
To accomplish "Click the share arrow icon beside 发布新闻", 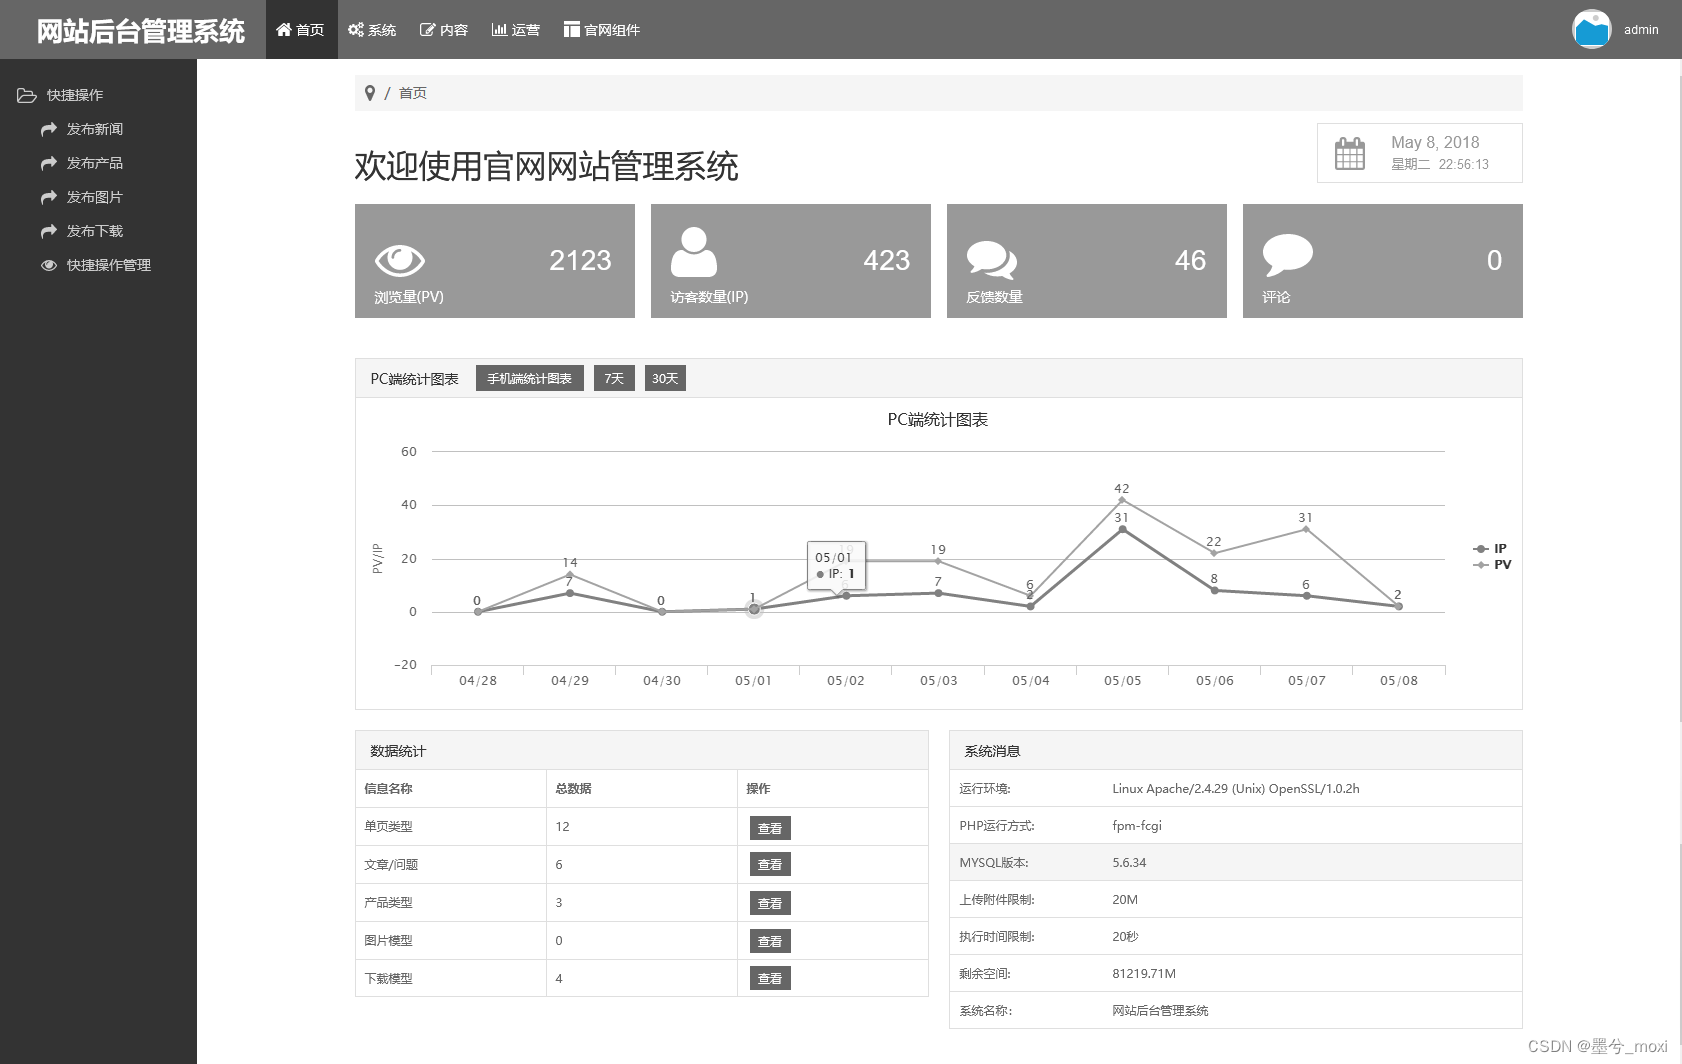I will tap(48, 129).
